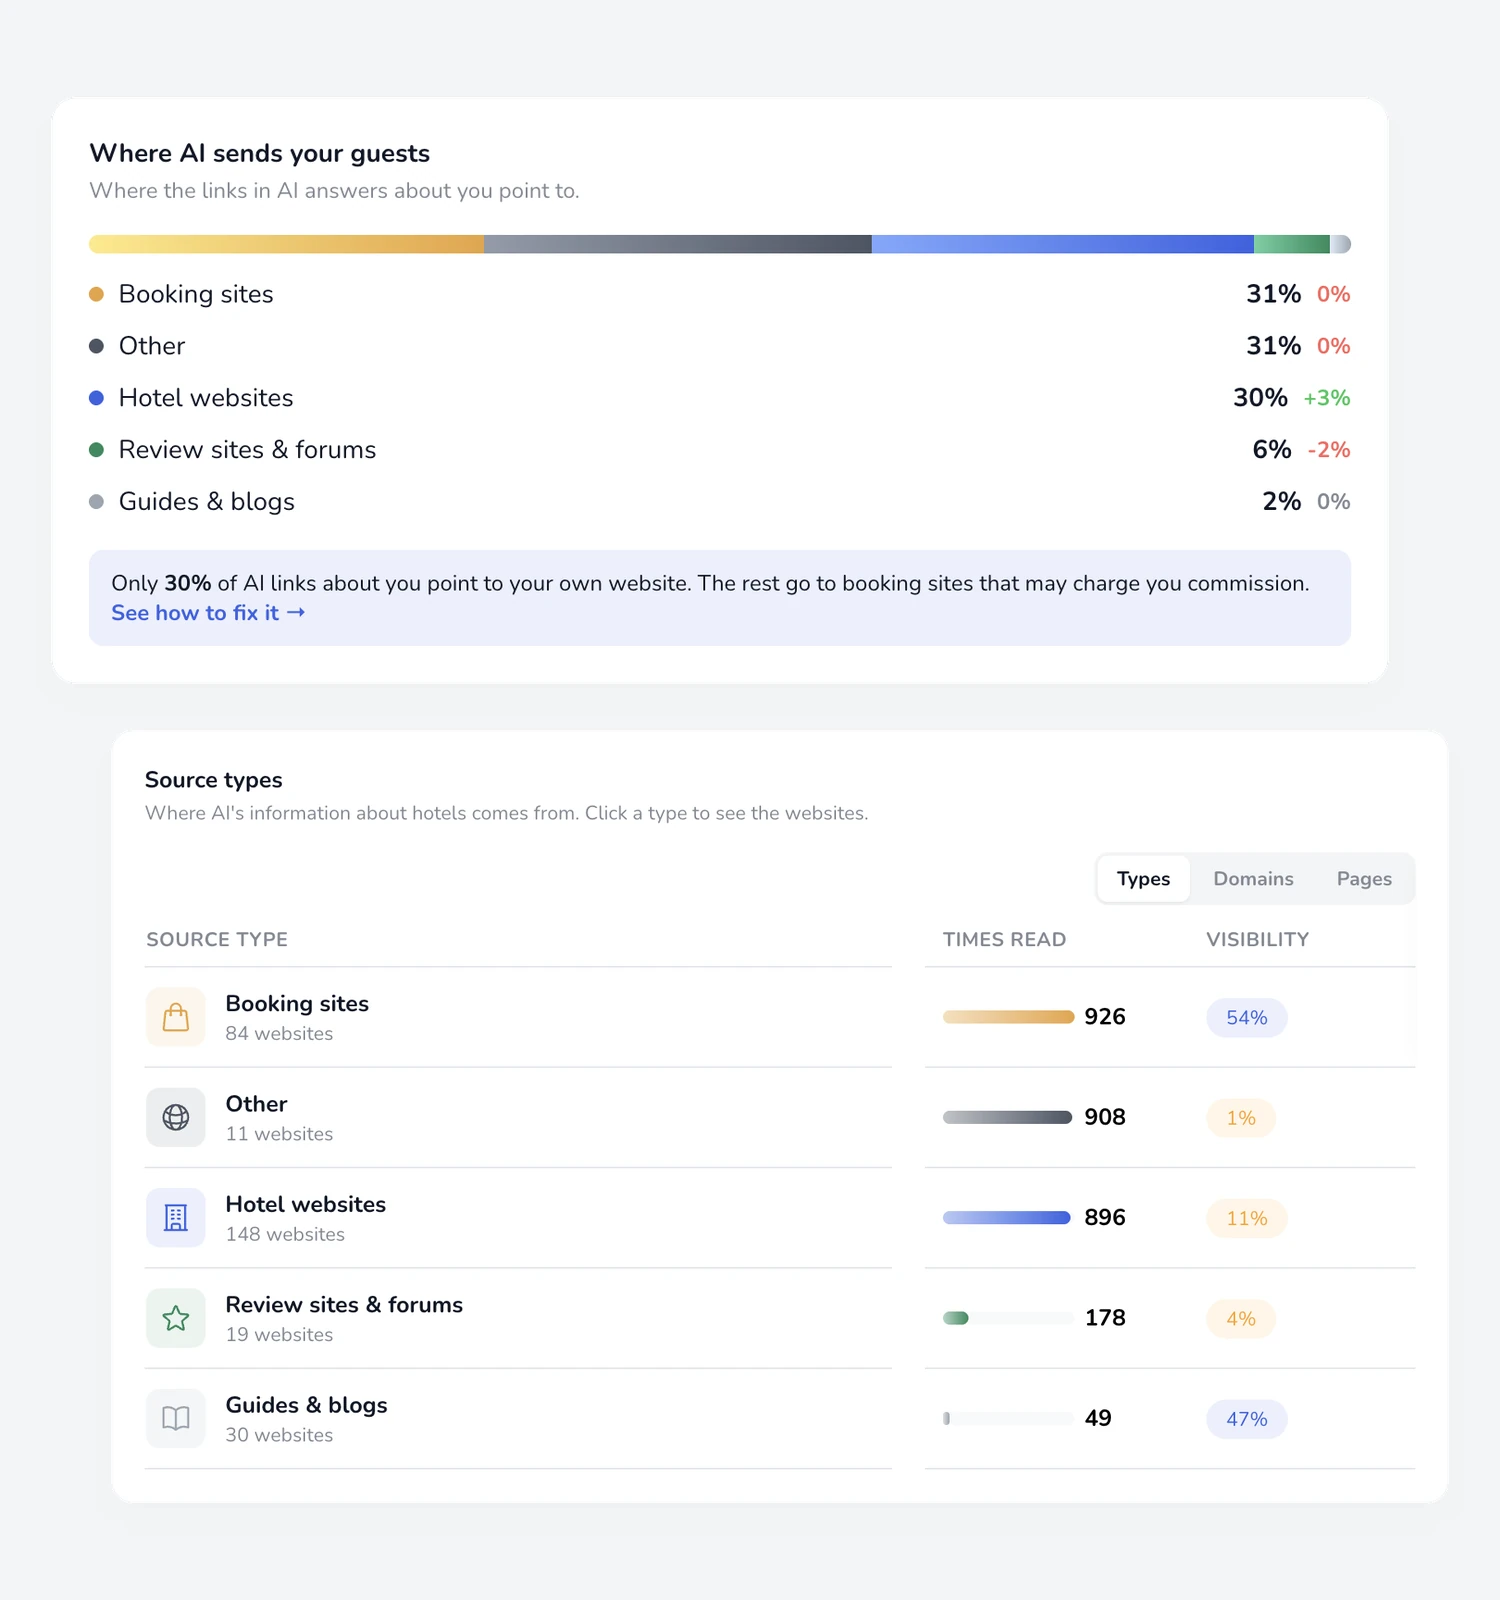Click the Other 11 websites row title

(x=256, y=1104)
